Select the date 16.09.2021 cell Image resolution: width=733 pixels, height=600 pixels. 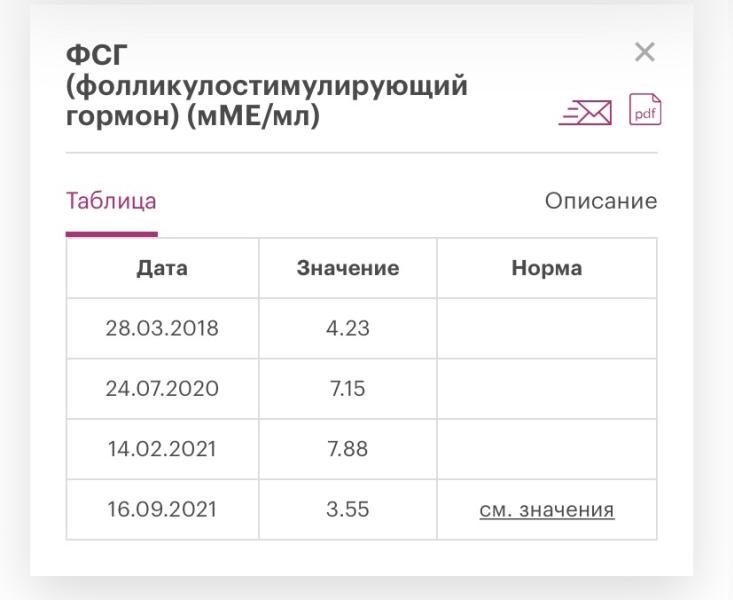(162, 509)
